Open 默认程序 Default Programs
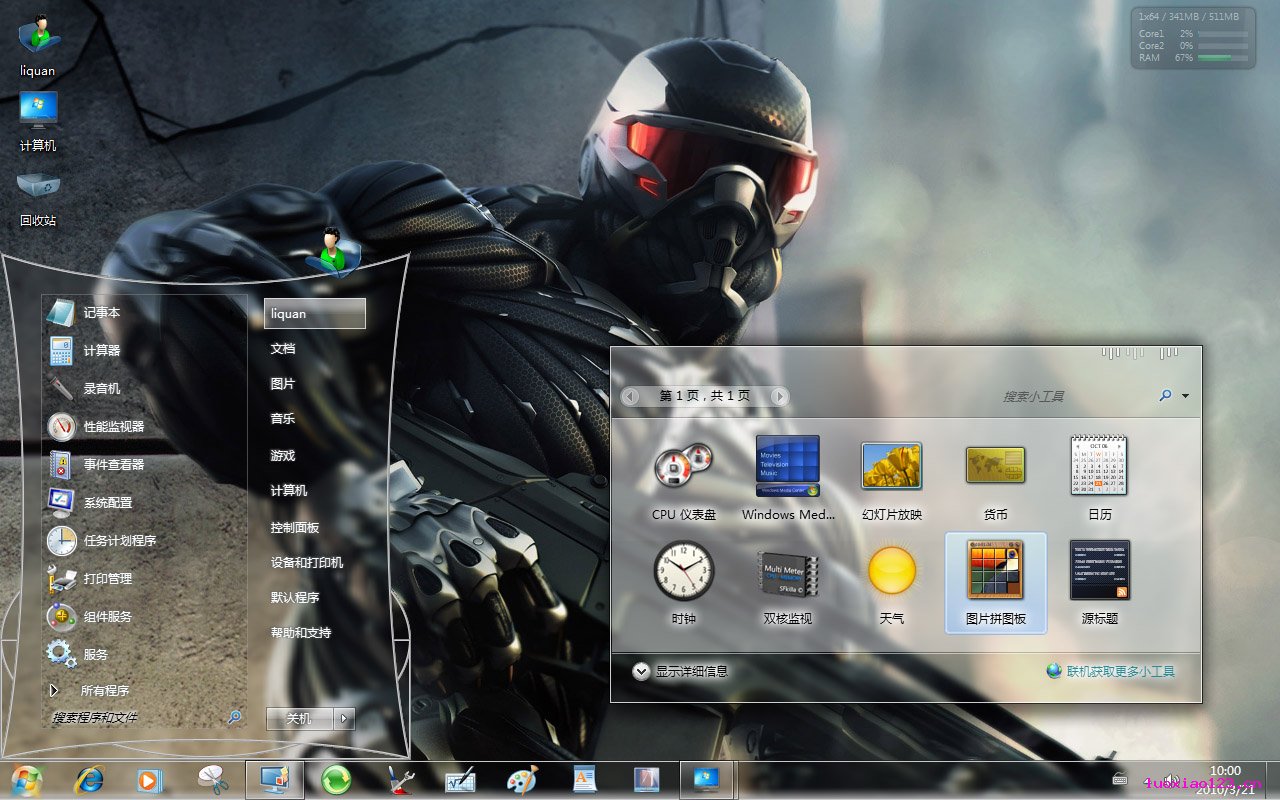1280x800 pixels. (295, 598)
